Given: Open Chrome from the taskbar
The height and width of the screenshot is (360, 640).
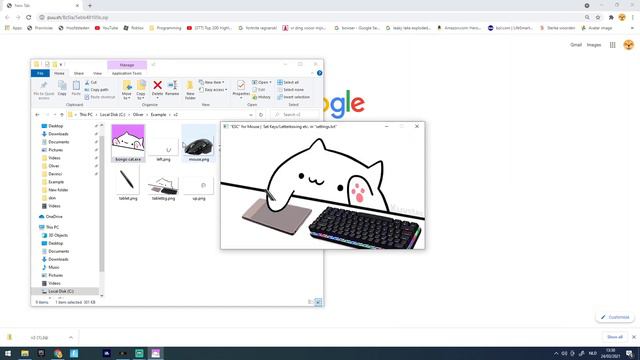Looking at the screenshot, I should point(58,353).
